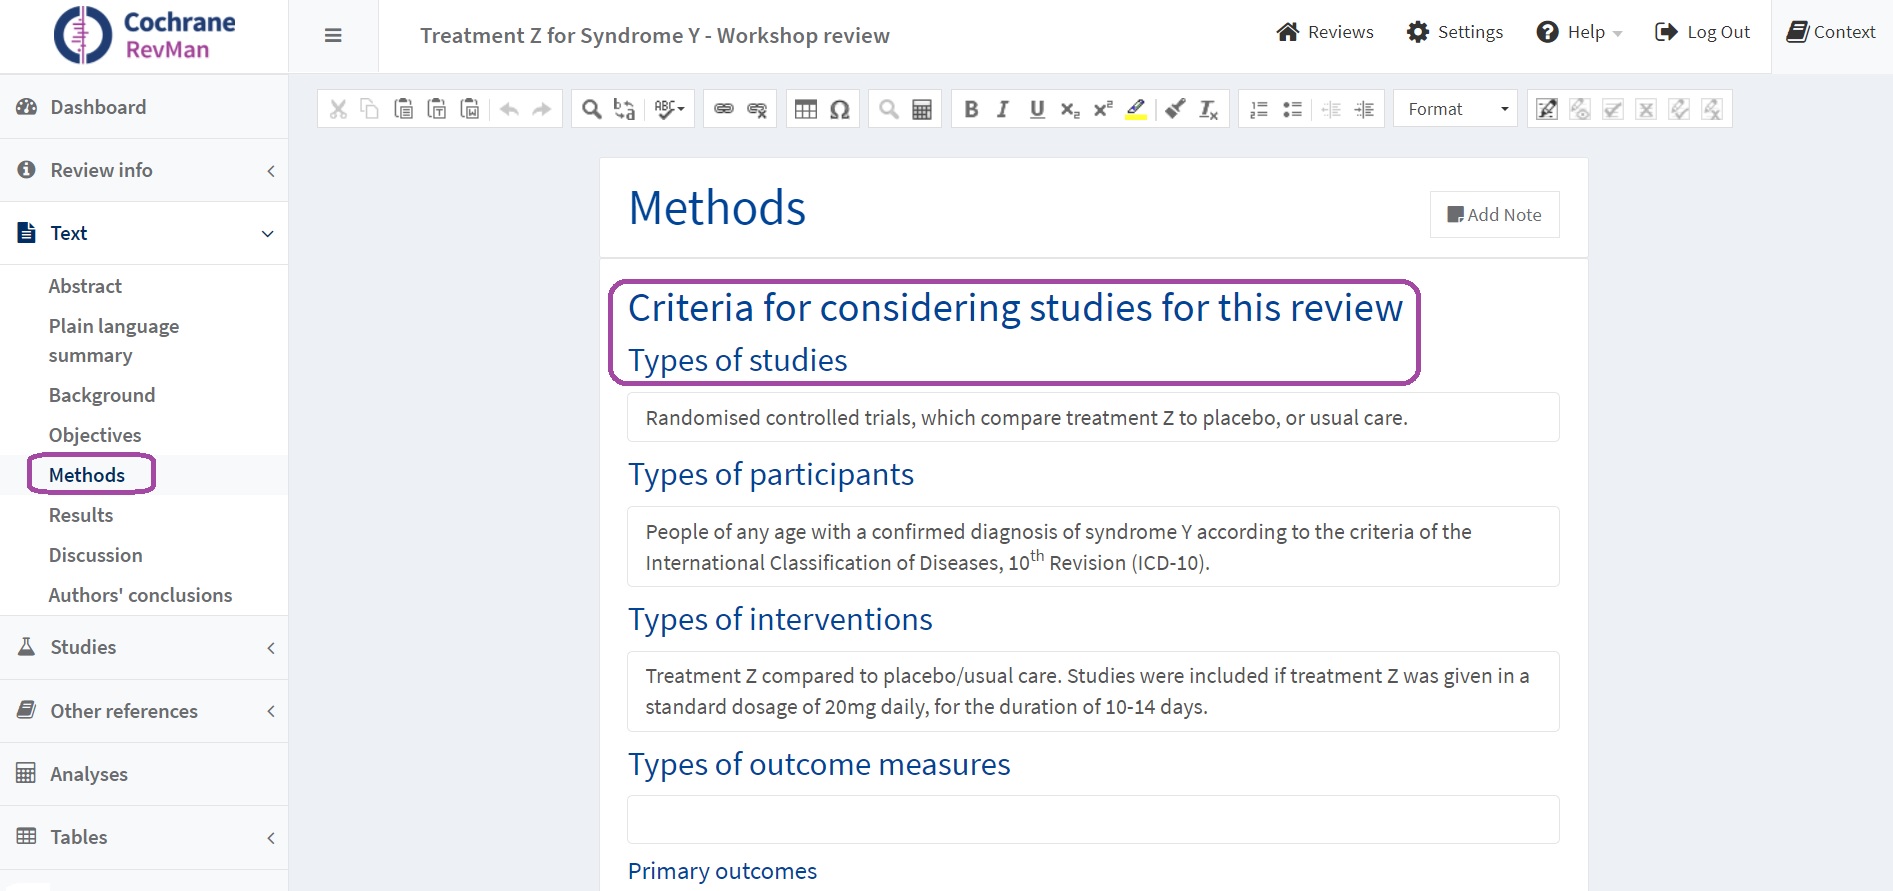The width and height of the screenshot is (1893, 891).
Task: Click the Find (magnifier) toolbar icon
Action: [592, 109]
